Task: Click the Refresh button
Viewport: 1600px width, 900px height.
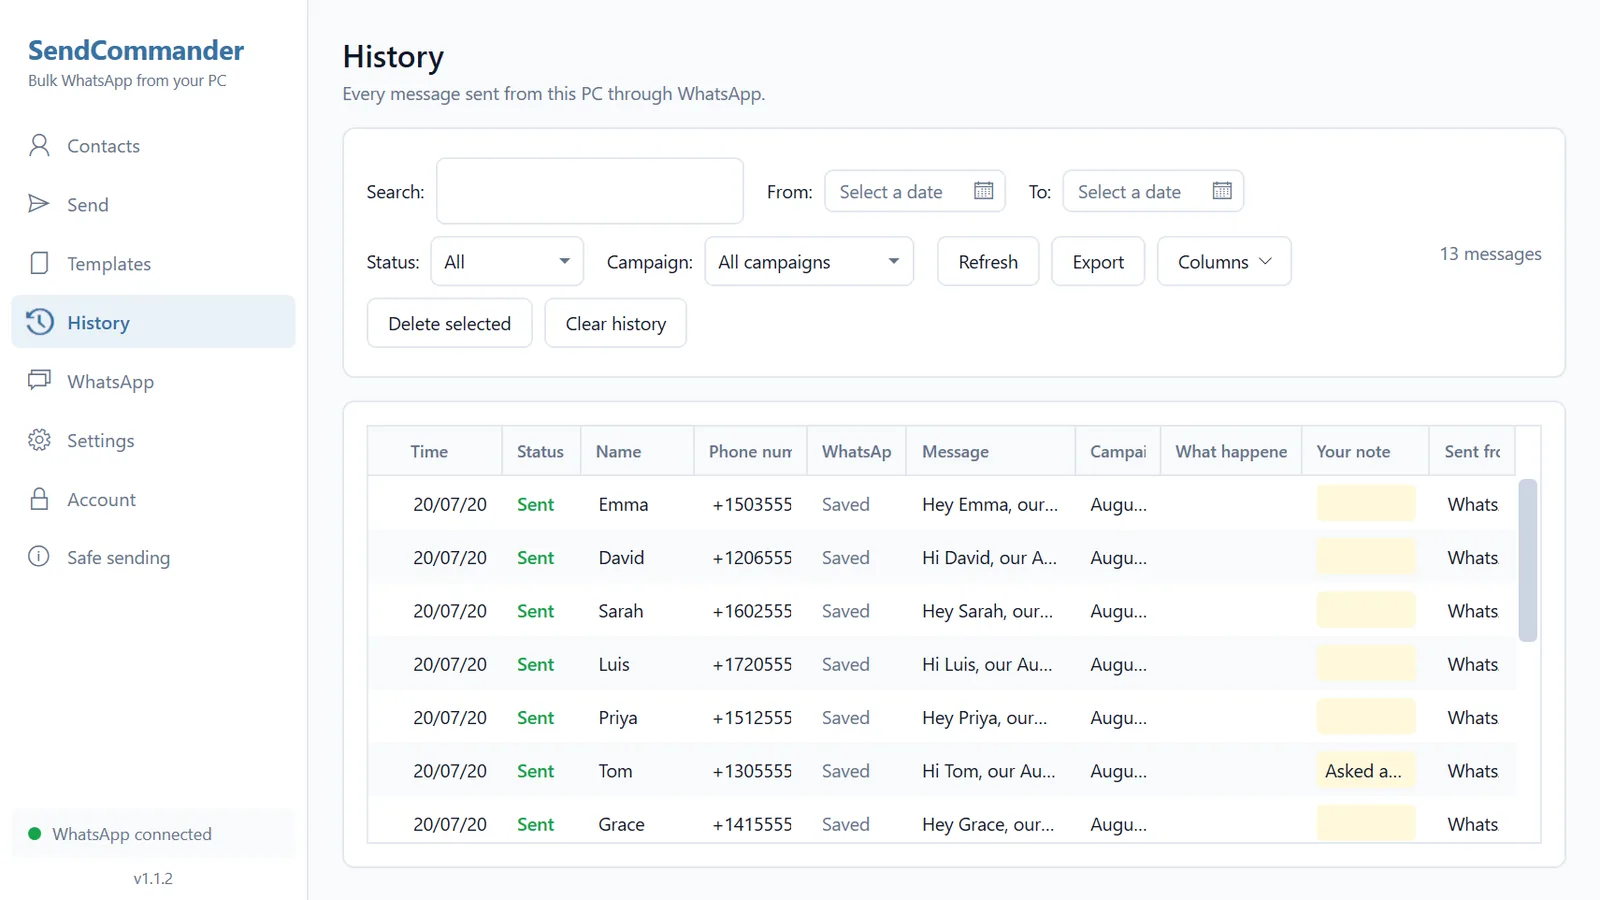Action: coord(988,262)
